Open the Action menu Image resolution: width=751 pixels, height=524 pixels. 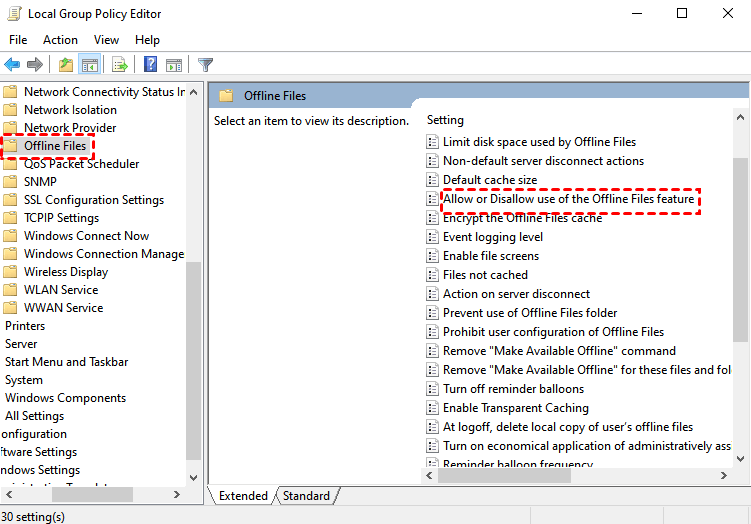click(60, 40)
